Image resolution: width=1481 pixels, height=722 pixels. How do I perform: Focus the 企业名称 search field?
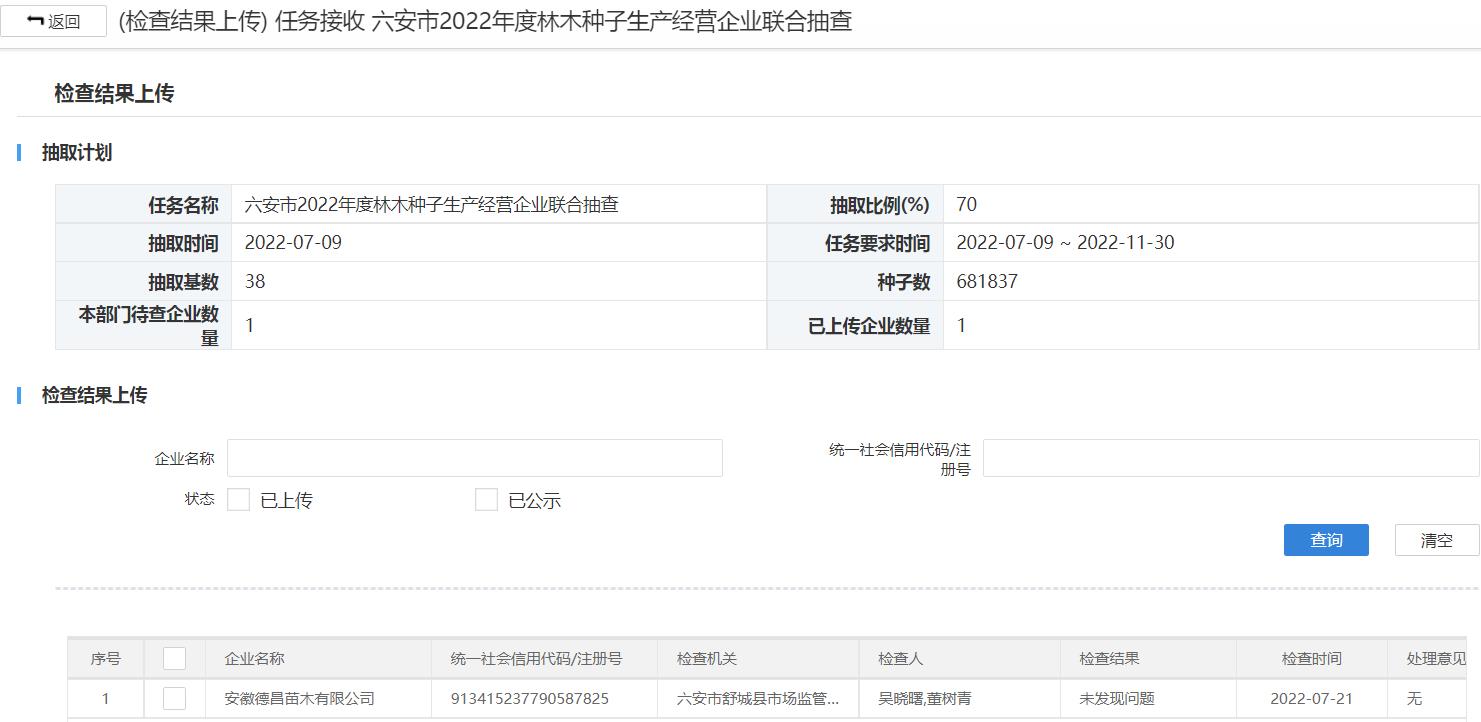pyautogui.click(x=475, y=458)
